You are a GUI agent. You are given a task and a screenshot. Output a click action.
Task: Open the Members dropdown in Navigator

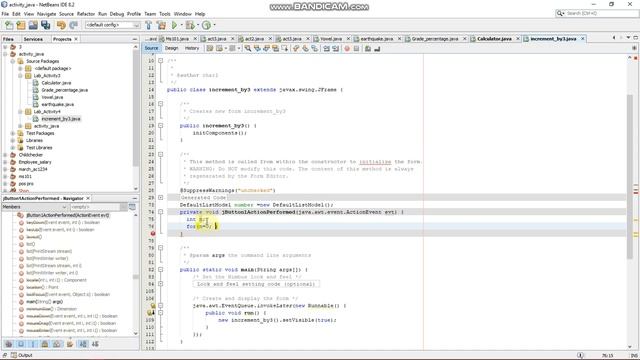pyautogui.click(x=35, y=207)
